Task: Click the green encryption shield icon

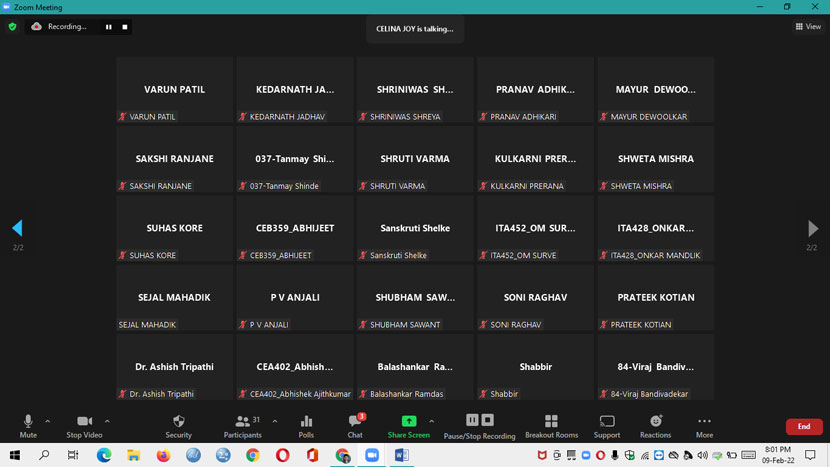Action: tap(13, 27)
